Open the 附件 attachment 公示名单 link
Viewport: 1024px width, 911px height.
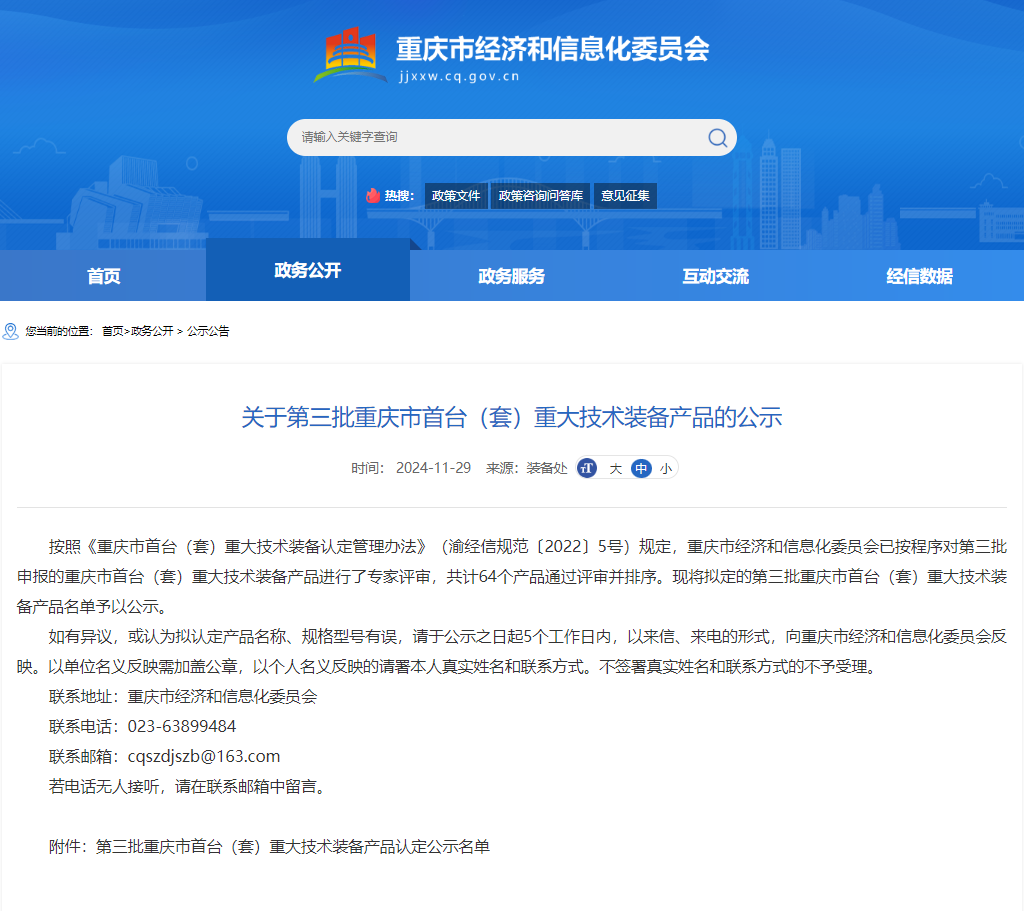pos(293,847)
